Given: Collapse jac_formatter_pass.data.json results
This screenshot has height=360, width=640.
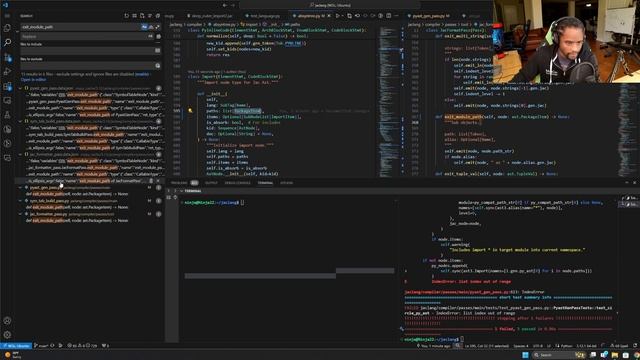Looking at the screenshot, I should [x=20, y=155].
